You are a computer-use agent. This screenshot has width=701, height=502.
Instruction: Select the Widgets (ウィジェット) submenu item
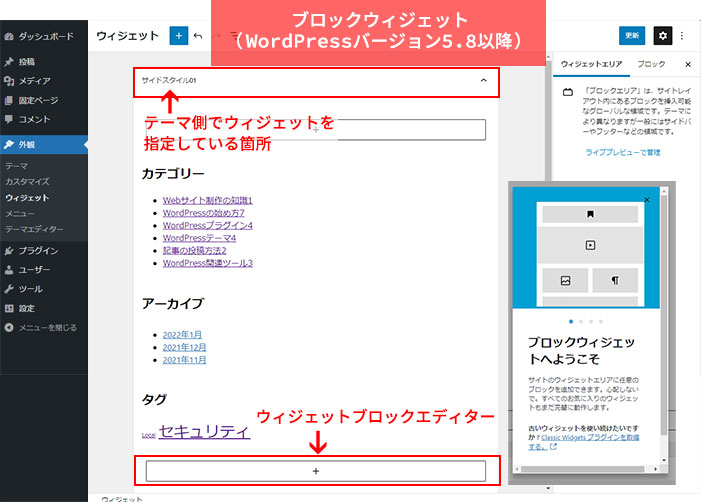coord(27,198)
